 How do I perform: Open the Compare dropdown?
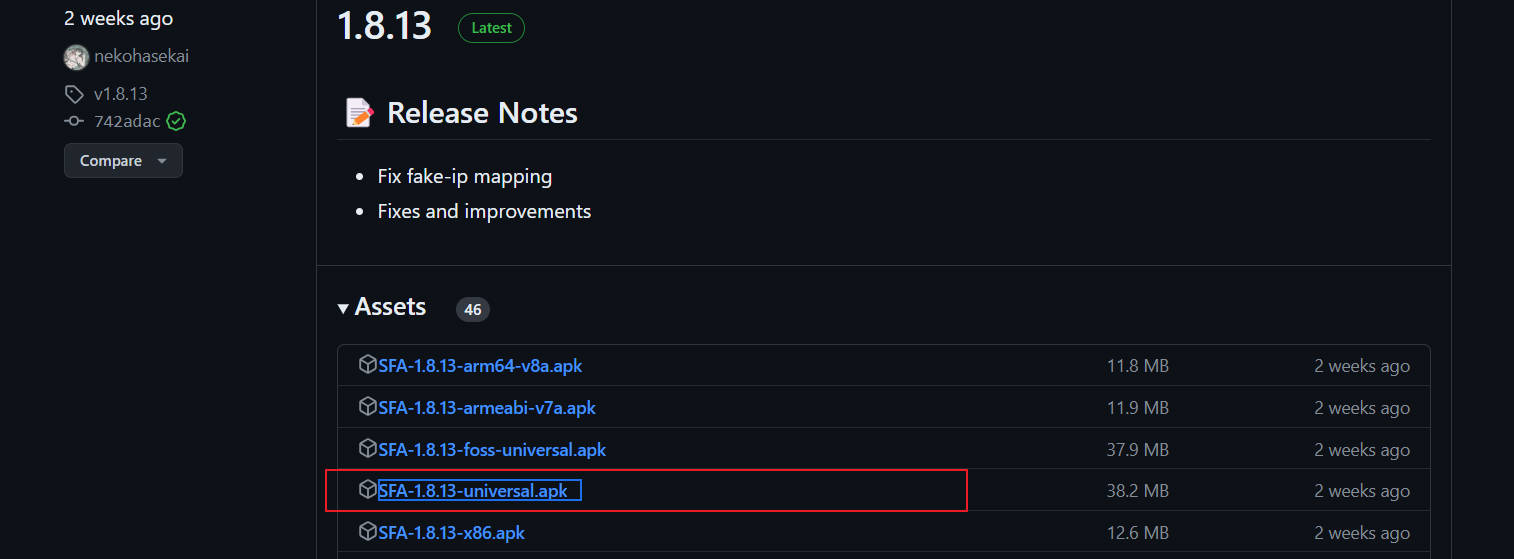123,161
